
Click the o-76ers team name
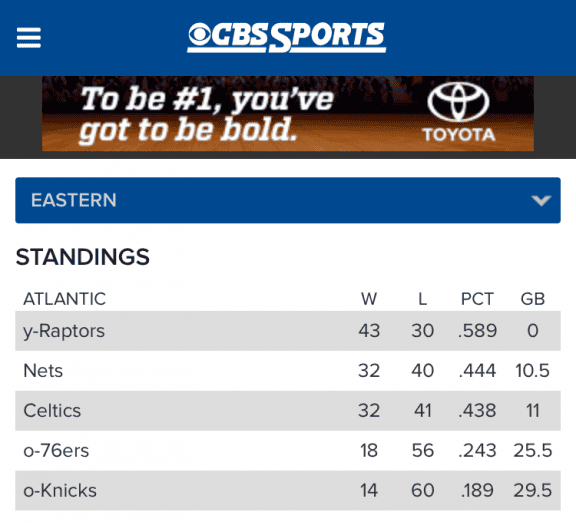[x=56, y=451]
